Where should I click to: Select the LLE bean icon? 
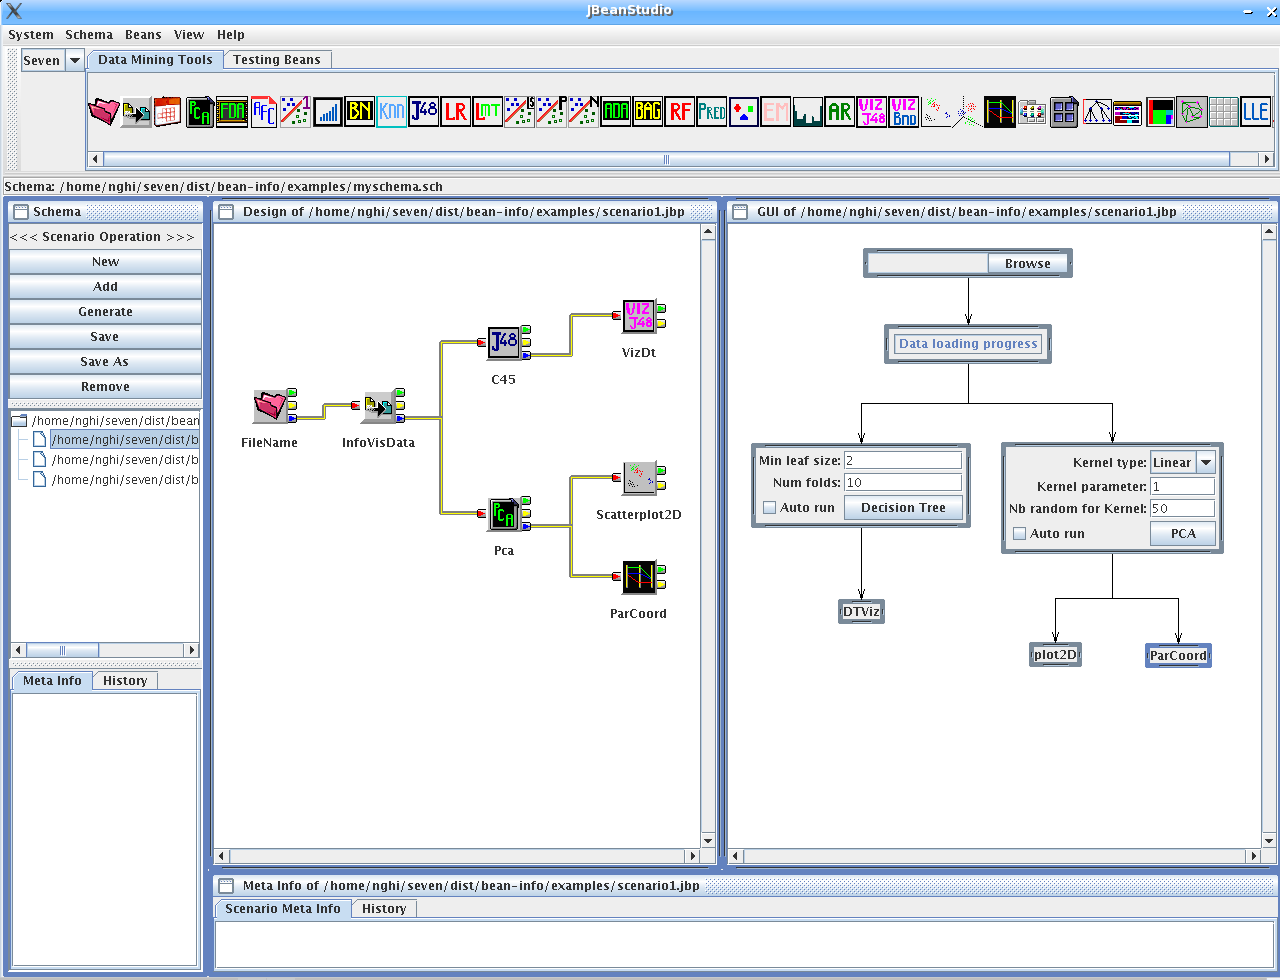click(x=1256, y=111)
